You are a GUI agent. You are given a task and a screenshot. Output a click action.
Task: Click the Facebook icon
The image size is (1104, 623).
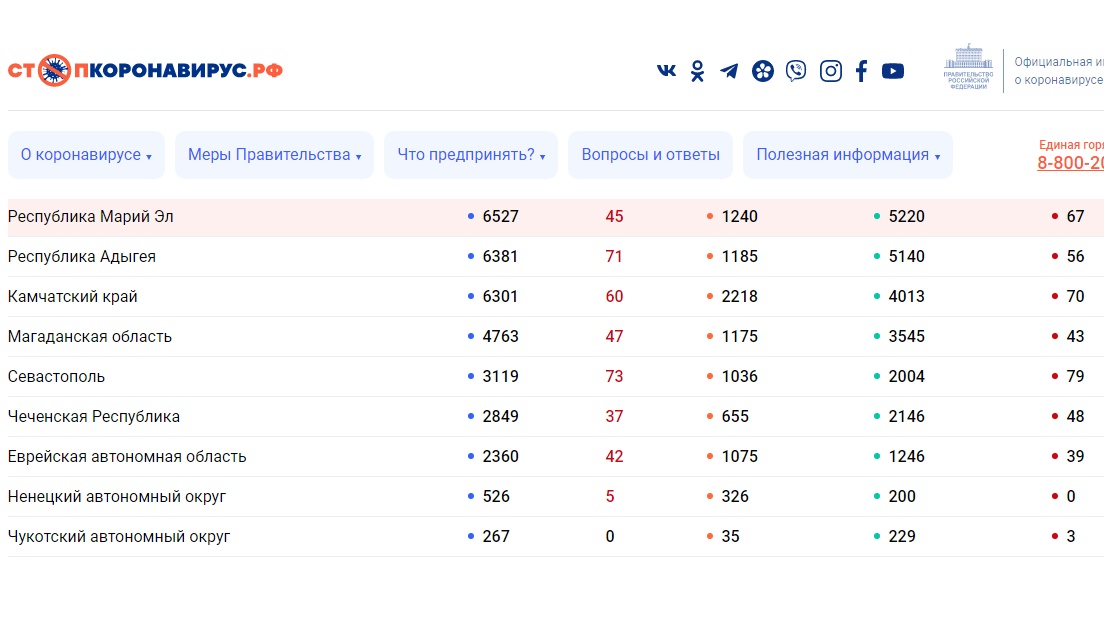pyautogui.click(x=861, y=70)
